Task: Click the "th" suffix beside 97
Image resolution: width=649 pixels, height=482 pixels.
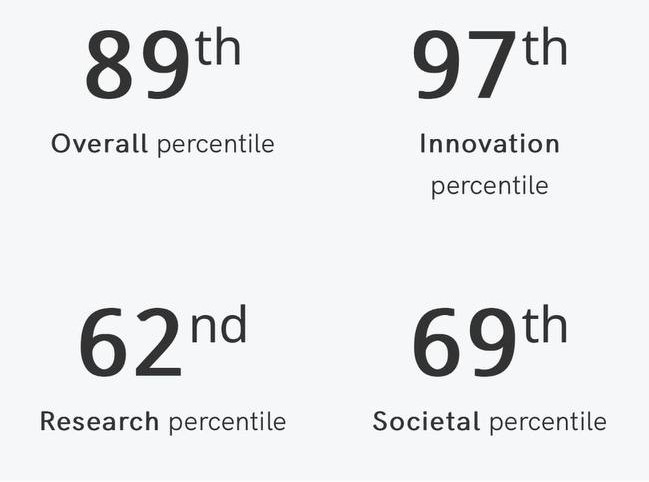Action: coord(545,47)
